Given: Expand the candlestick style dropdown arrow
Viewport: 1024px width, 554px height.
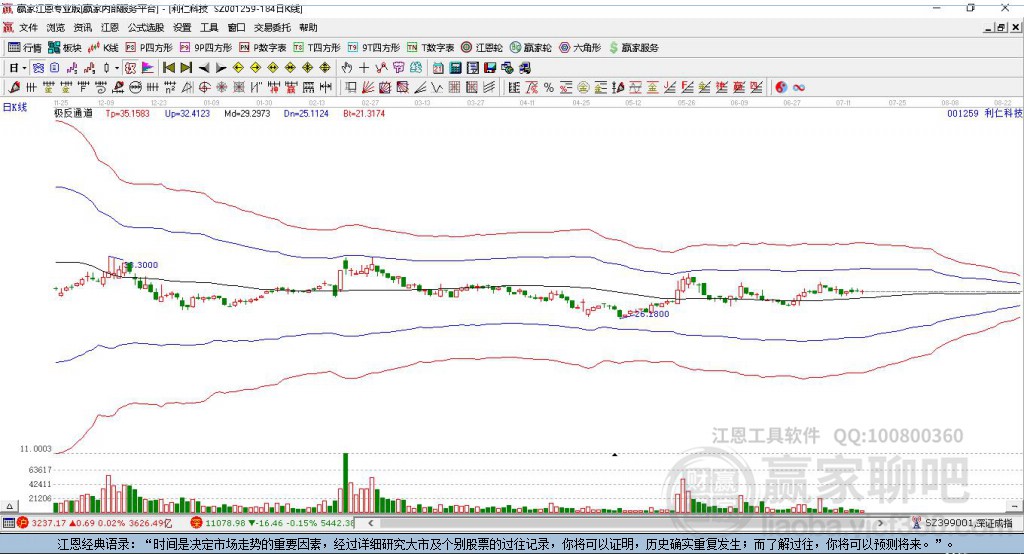Looking at the screenshot, I should click(117, 68).
